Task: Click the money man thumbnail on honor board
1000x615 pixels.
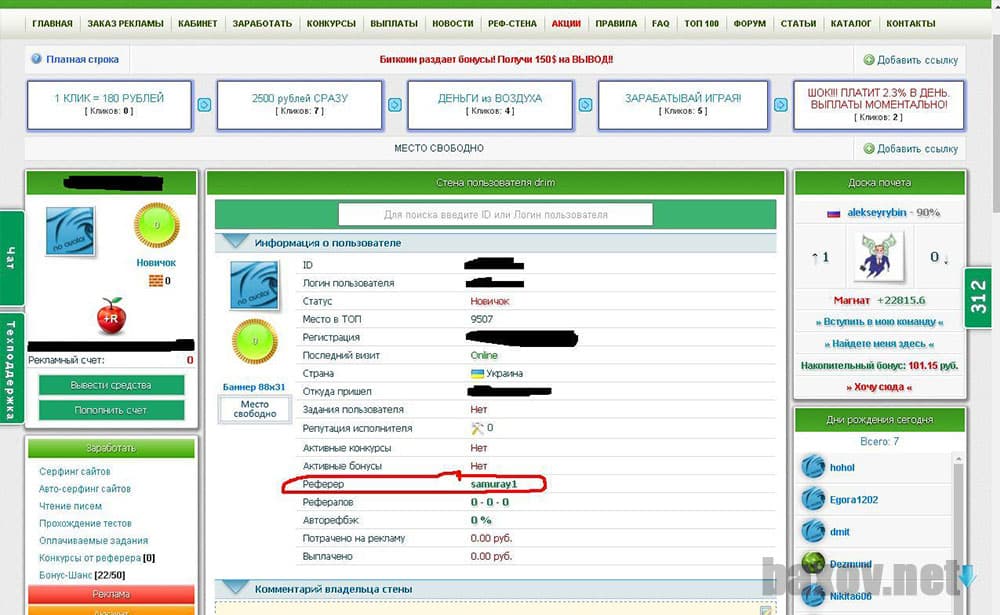Action: (x=879, y=257)
